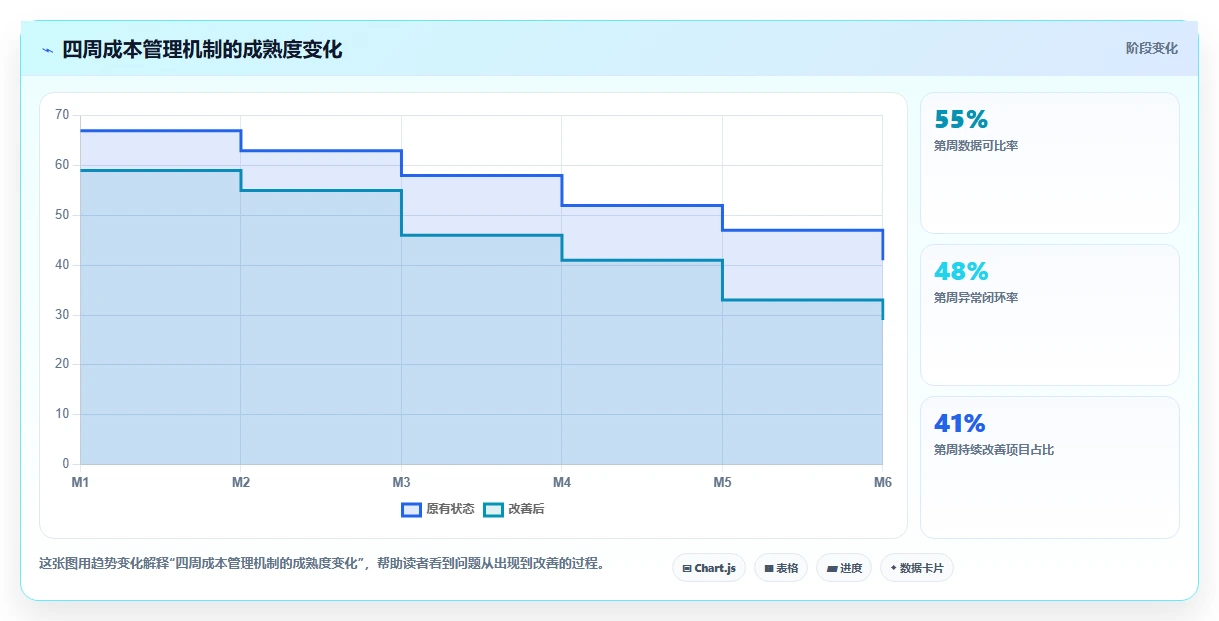The width and height of the screenshot is (1219, 621).
Task: Click the 表格 tag chip
Action: coord(781,568)
